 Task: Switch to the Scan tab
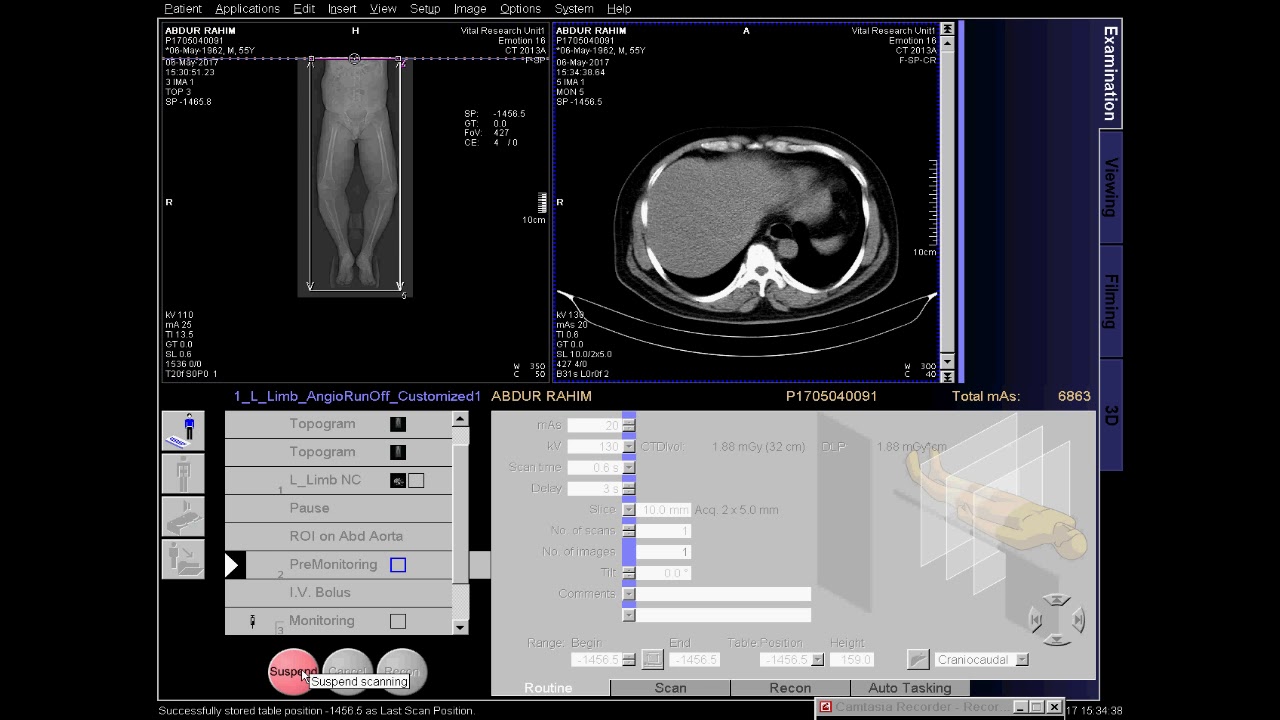(670, 688)
